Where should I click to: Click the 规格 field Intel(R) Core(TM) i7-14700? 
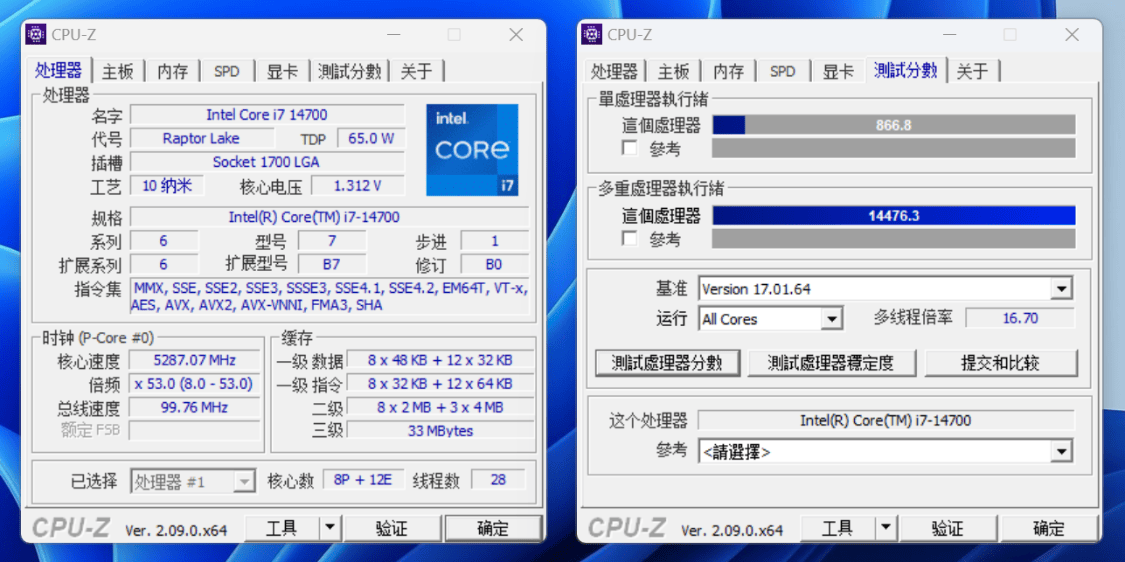click(x=329, y=217)
